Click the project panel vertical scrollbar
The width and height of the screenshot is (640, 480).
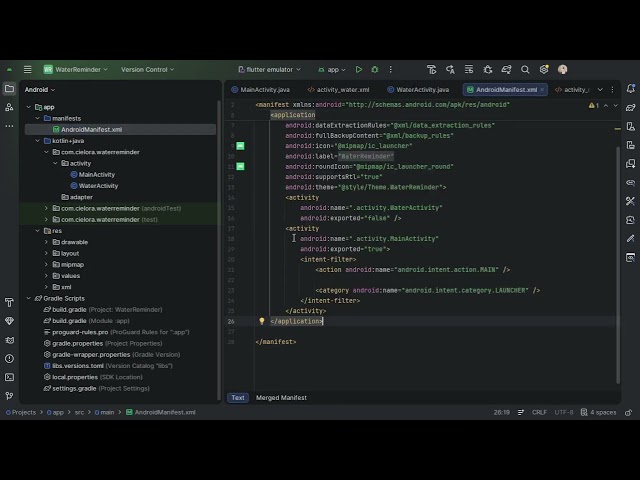[x=219, y=251]
